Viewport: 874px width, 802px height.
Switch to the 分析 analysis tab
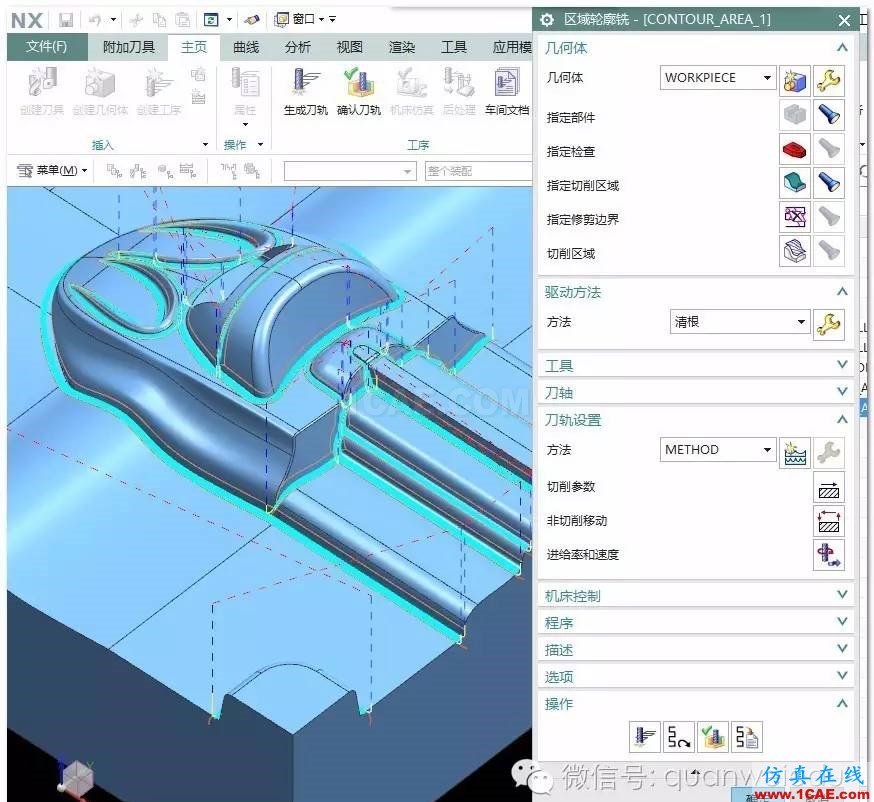coord(298,47)
